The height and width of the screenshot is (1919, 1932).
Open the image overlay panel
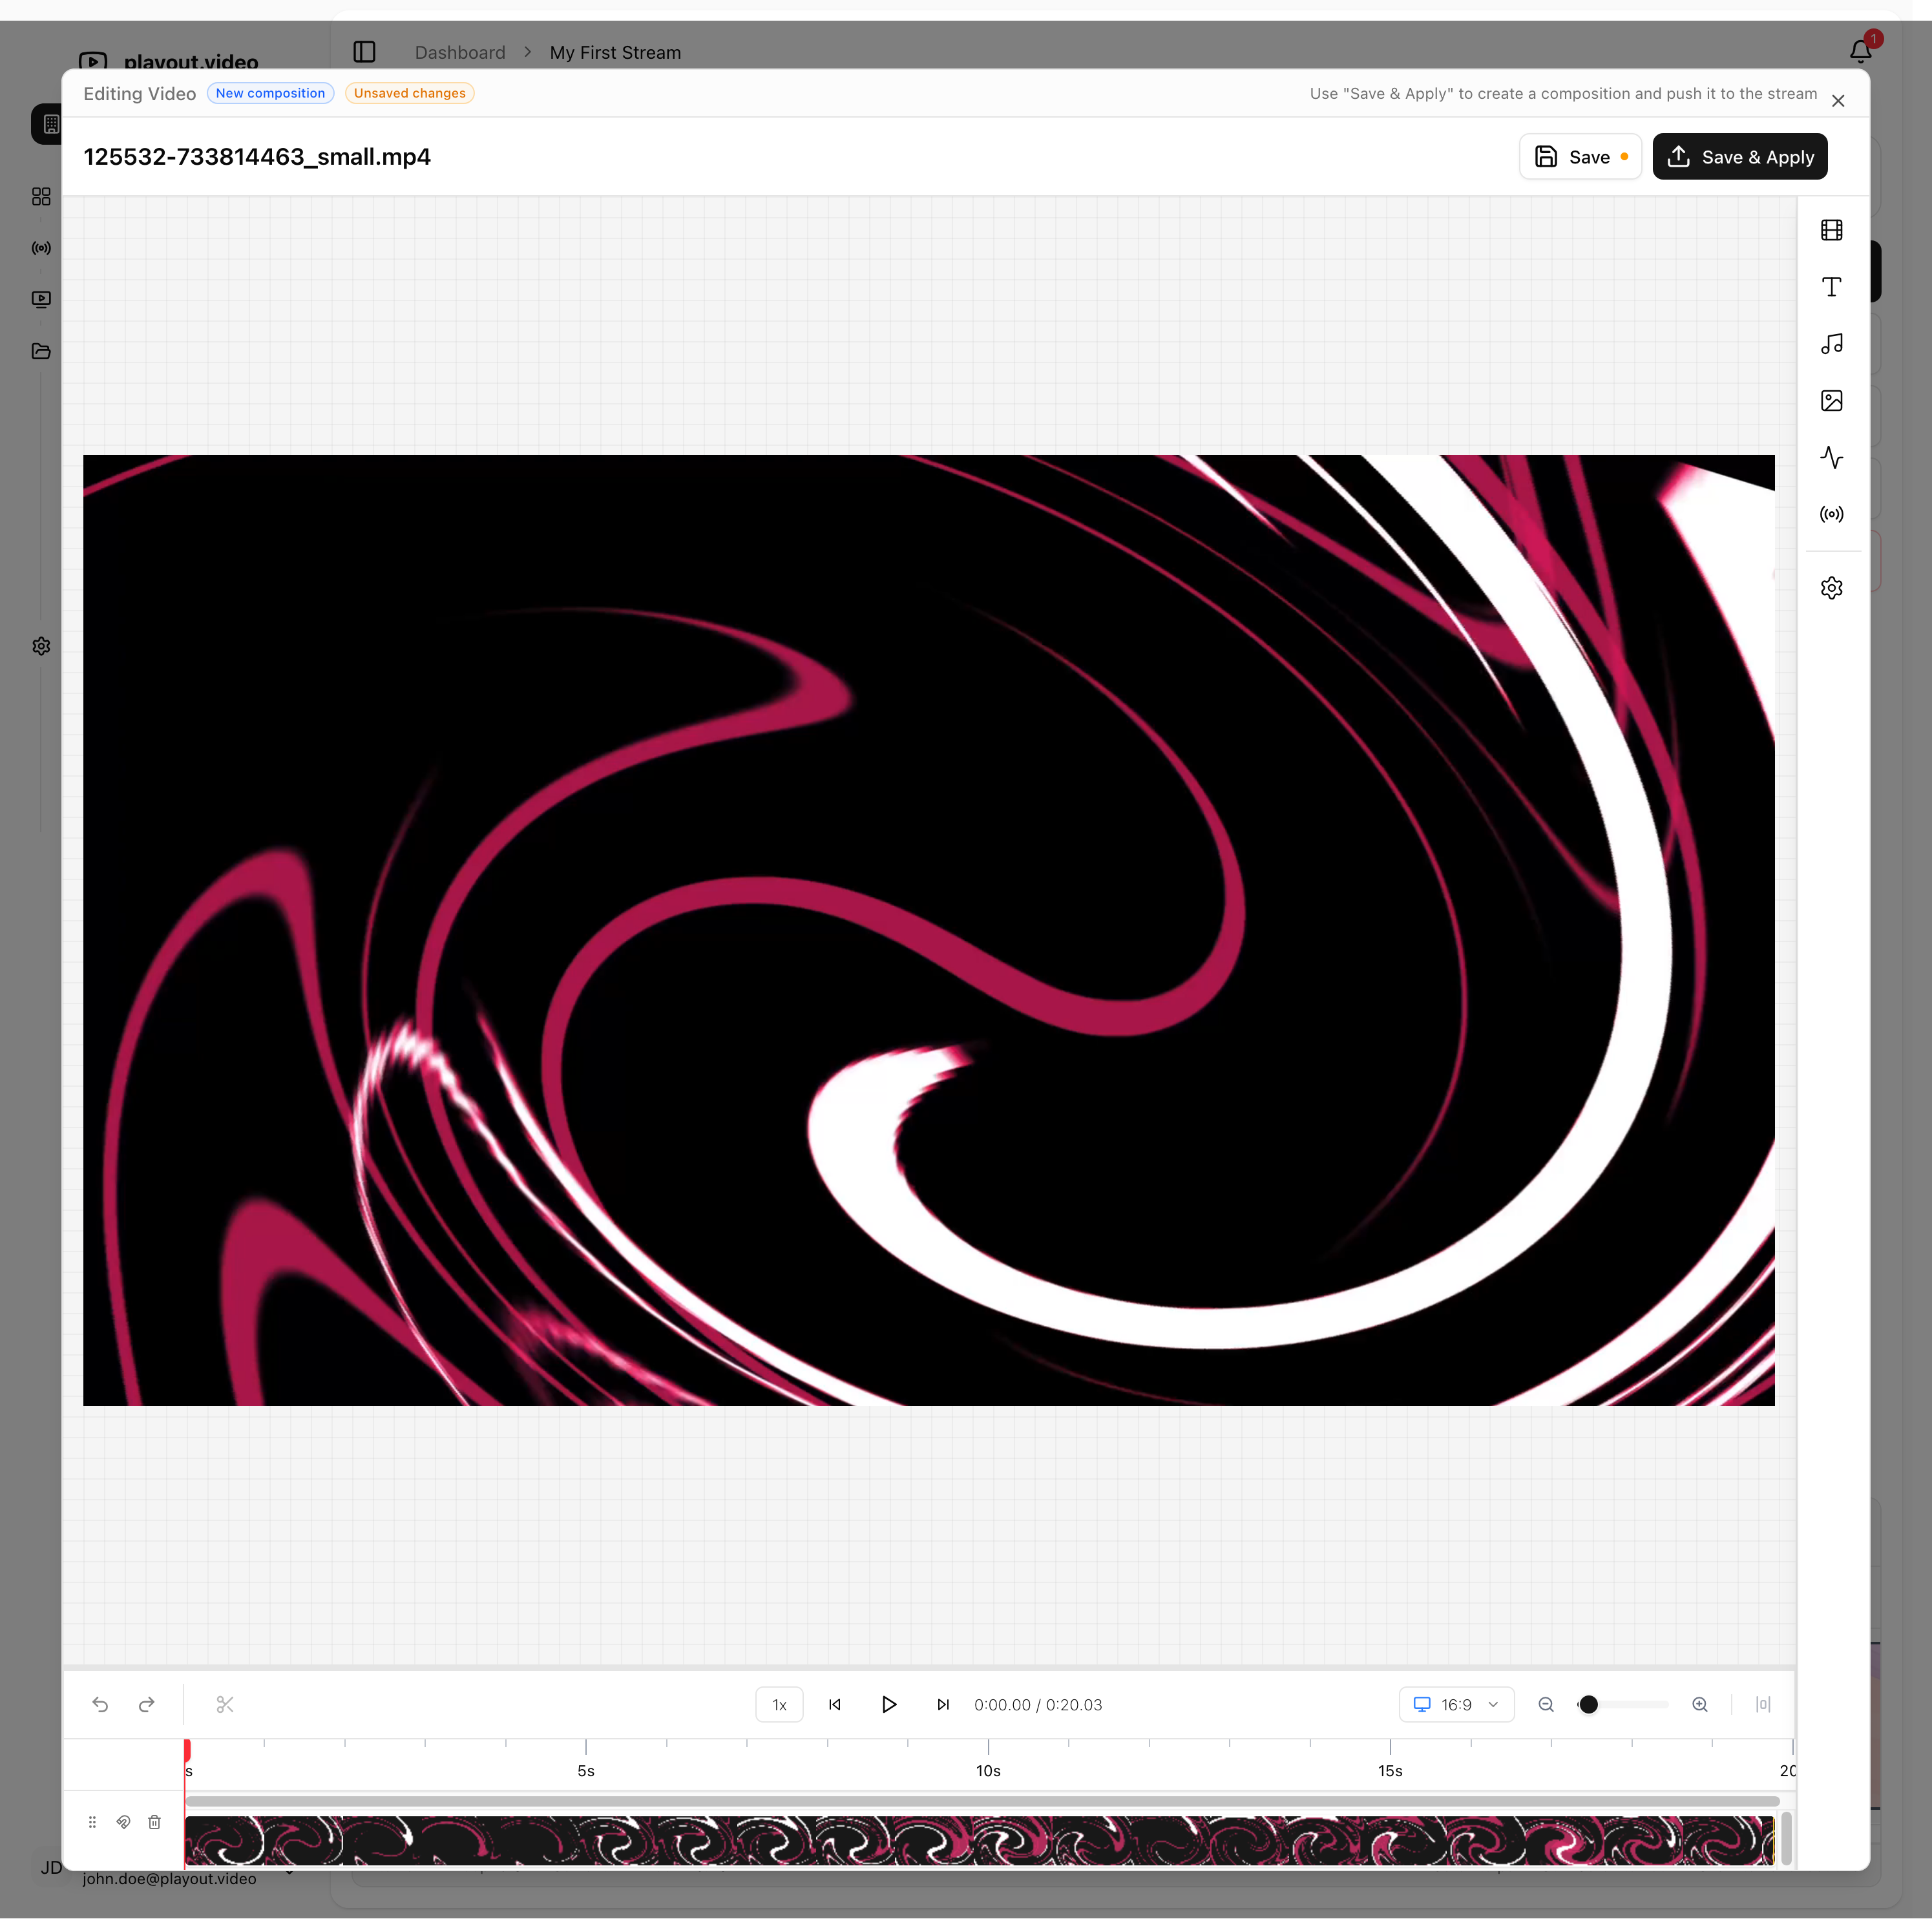(x=1831, y=401)
